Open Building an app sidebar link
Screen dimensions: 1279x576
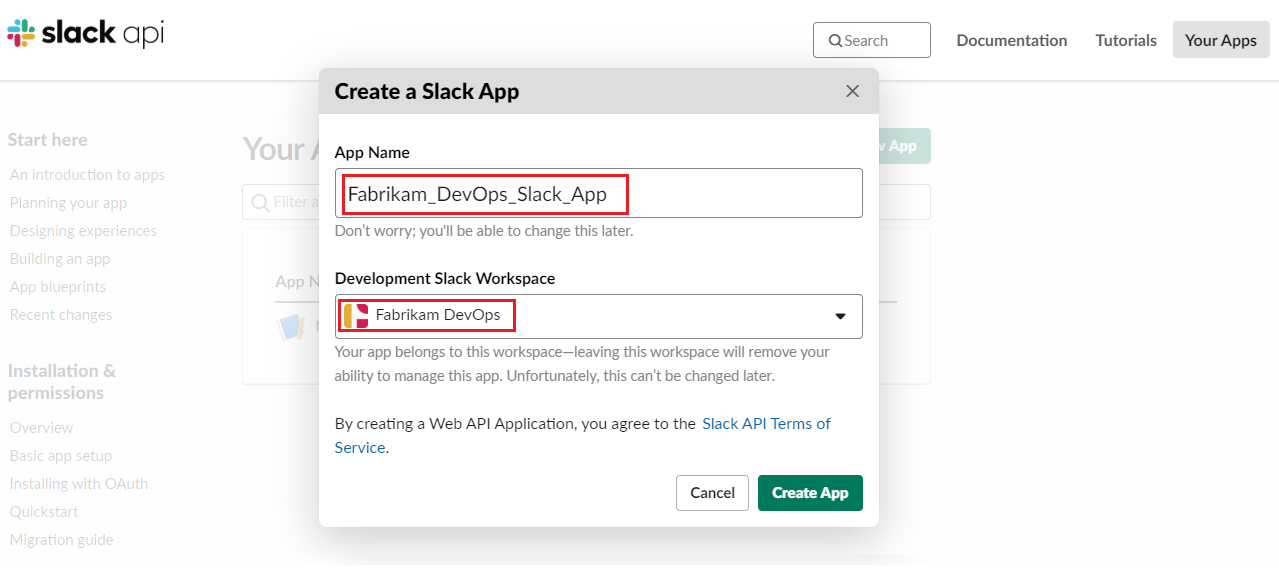tap(60, 259)
